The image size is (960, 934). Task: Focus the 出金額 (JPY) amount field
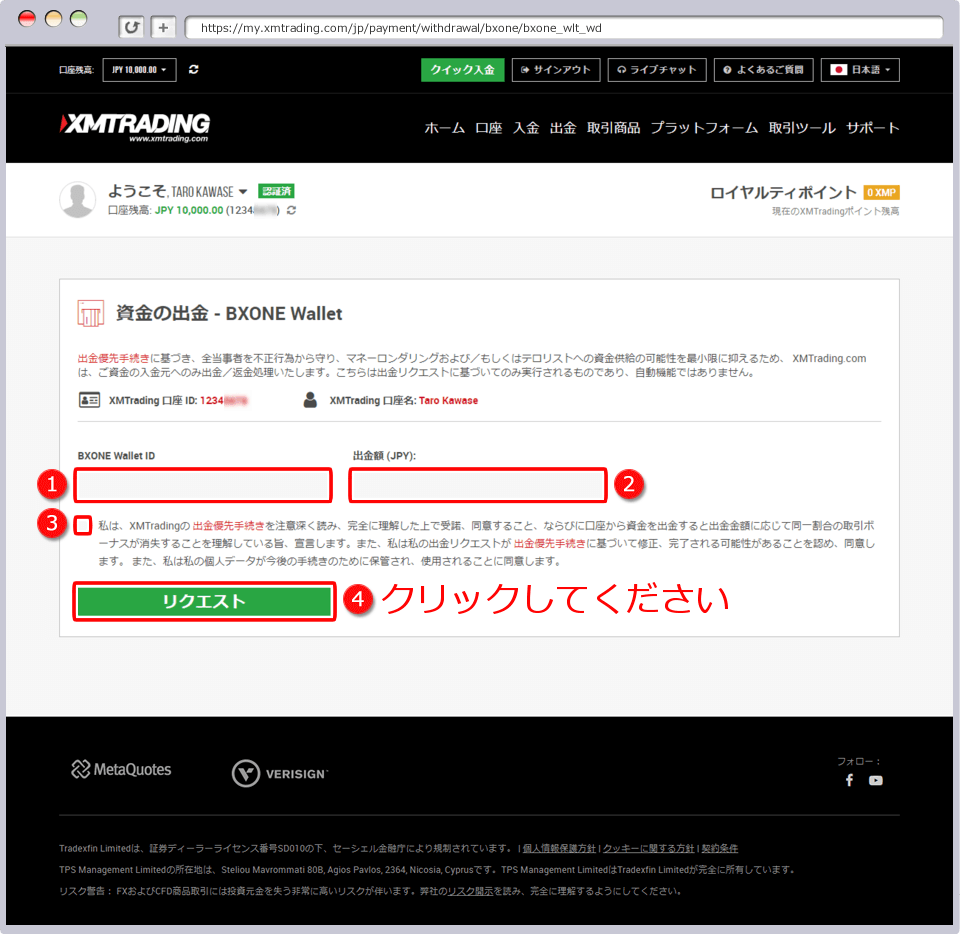pyautogui.click(x=478, y=486)
